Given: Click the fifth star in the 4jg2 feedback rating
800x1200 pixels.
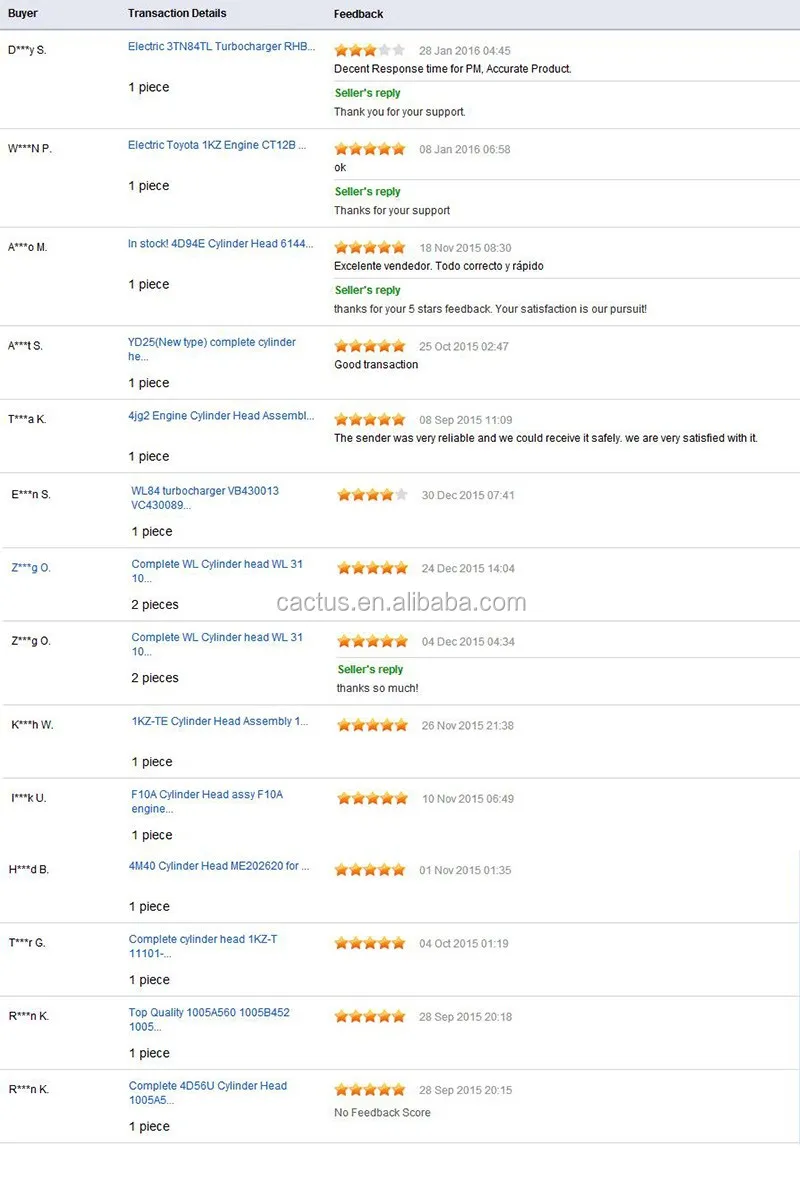Looking at the screenshot, I should (x=399, y=419).
